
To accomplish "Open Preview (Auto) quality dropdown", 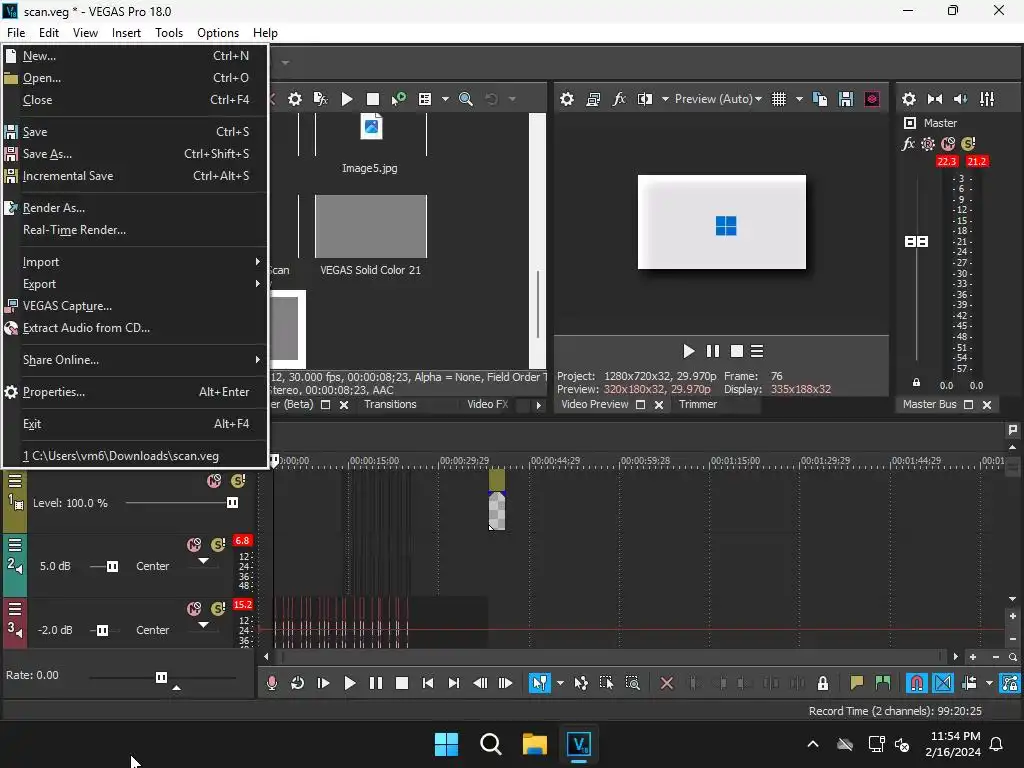I will pos(718,99).
